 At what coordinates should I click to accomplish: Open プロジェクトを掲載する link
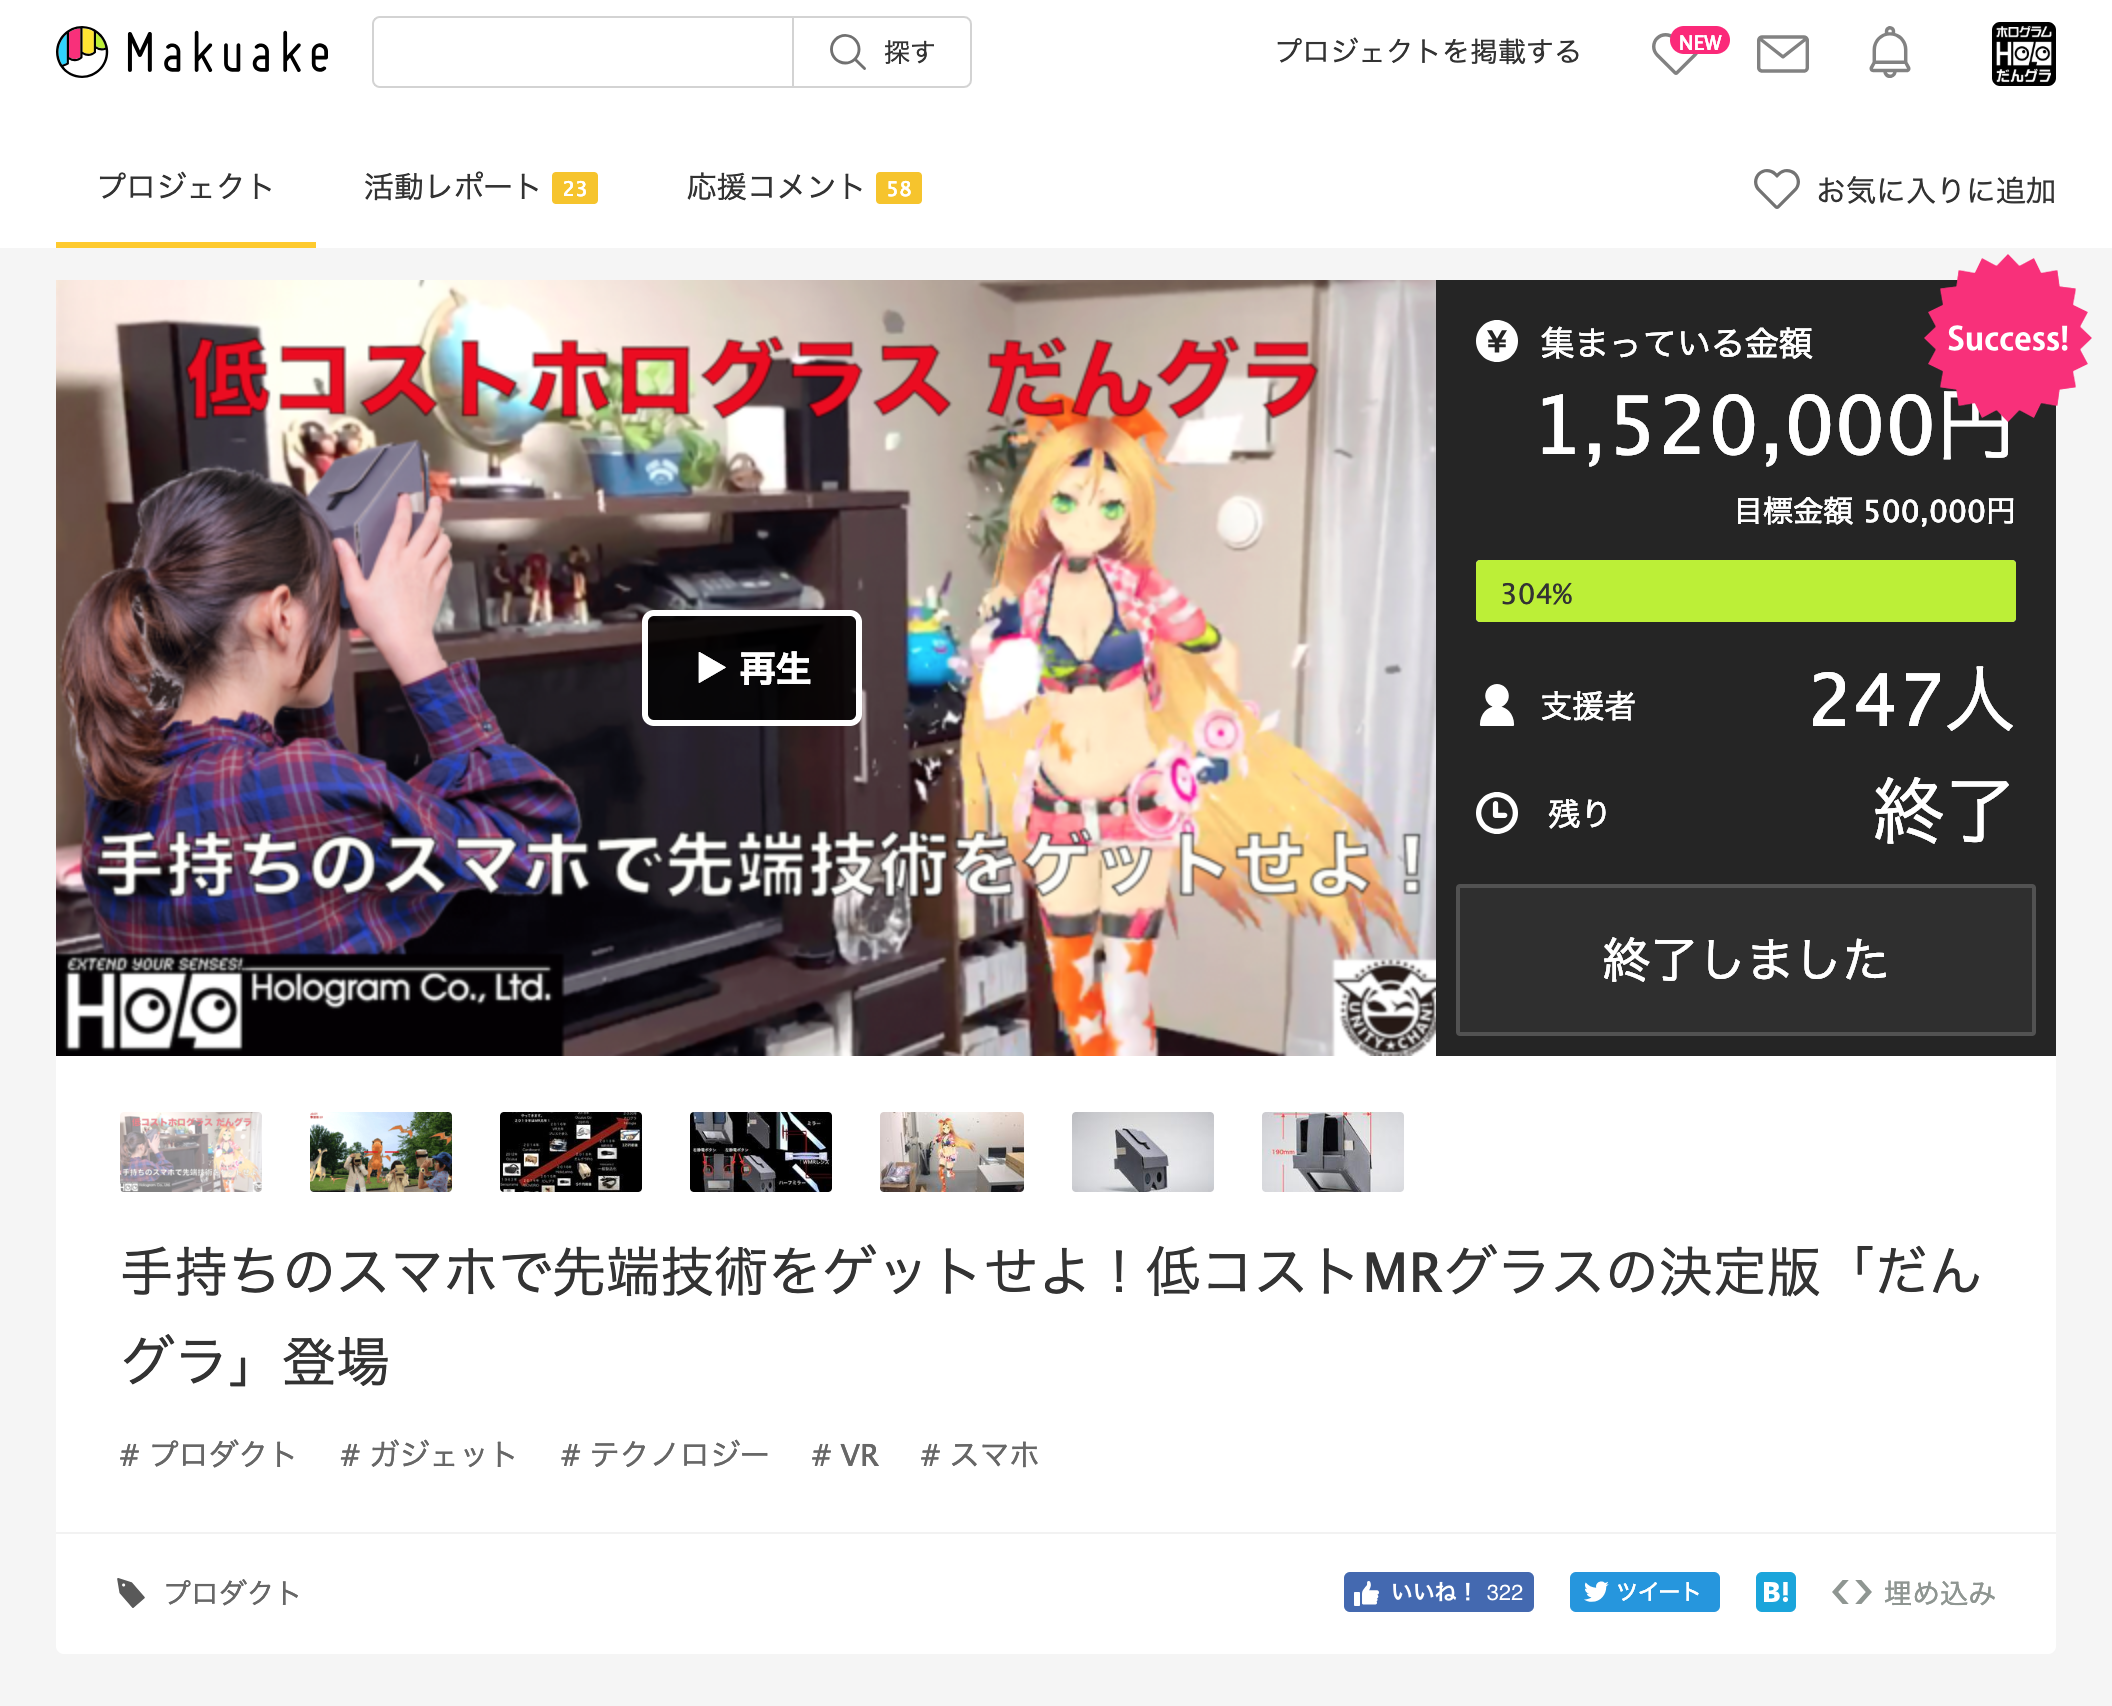pyautogui.click(x=1428, y=51)
